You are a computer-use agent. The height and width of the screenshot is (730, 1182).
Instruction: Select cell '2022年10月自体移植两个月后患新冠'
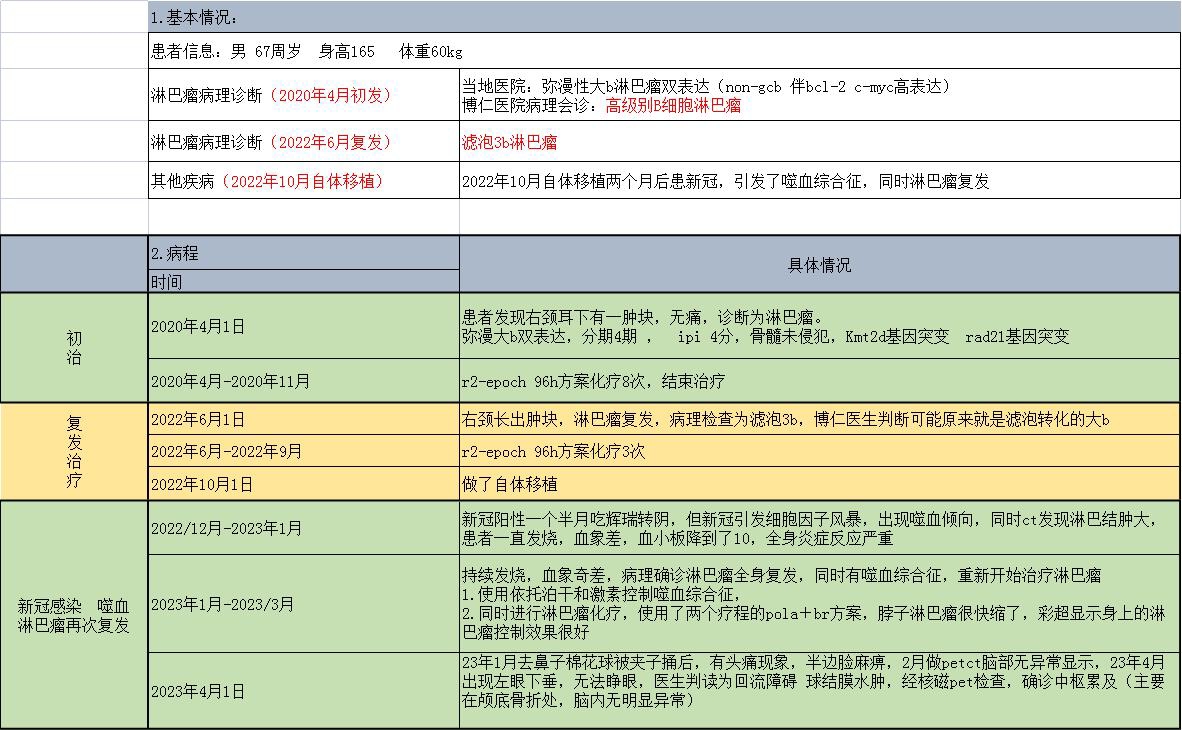(819, 181)
